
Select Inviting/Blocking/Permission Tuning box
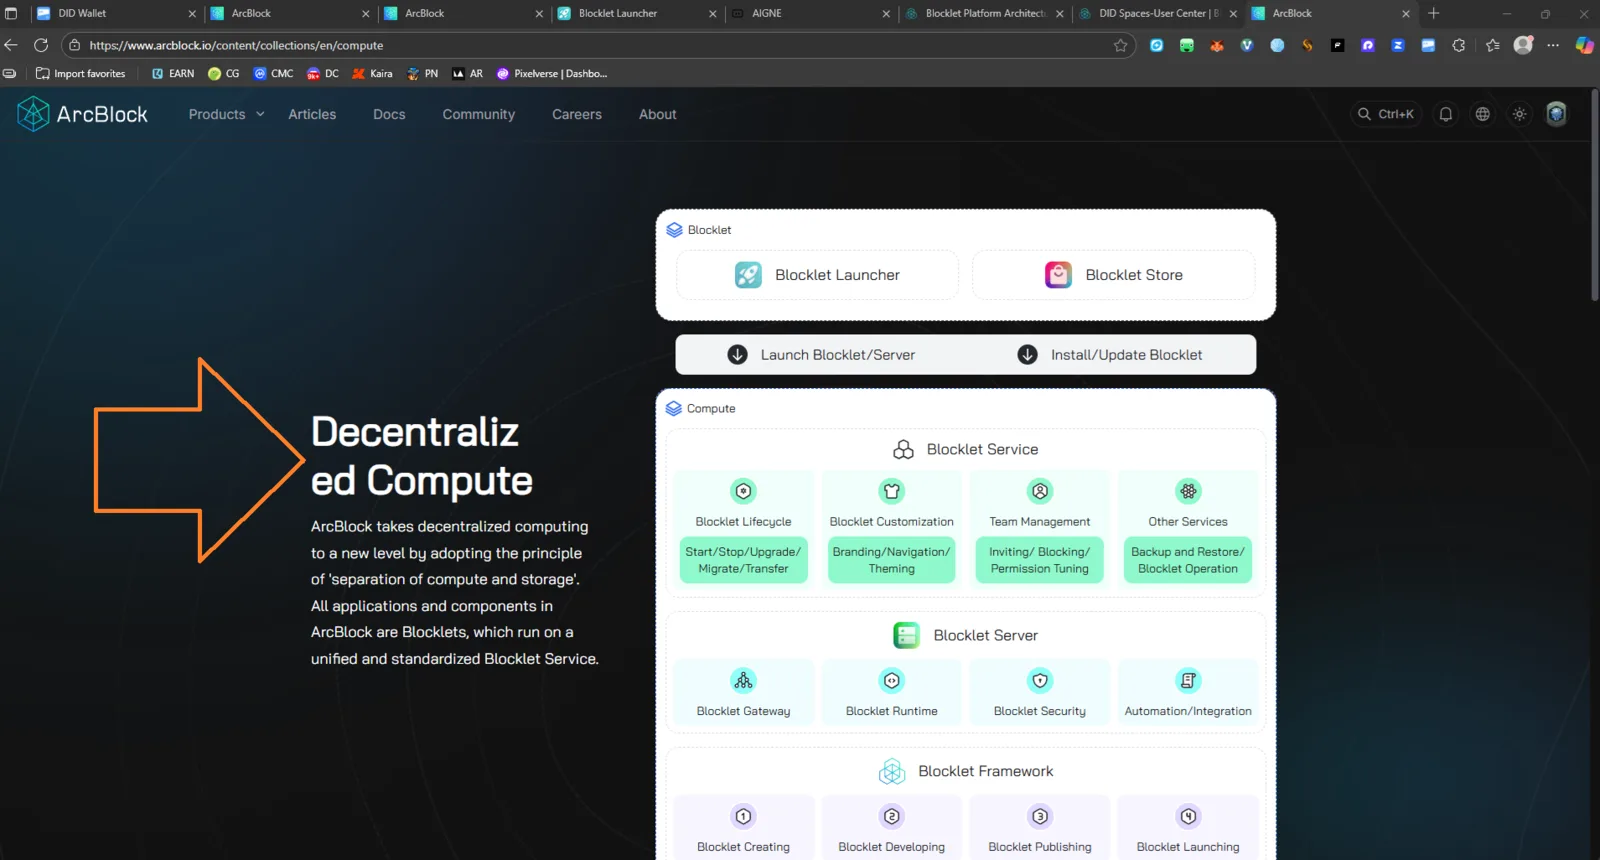pyautogui.click(x=1040, y=560)
